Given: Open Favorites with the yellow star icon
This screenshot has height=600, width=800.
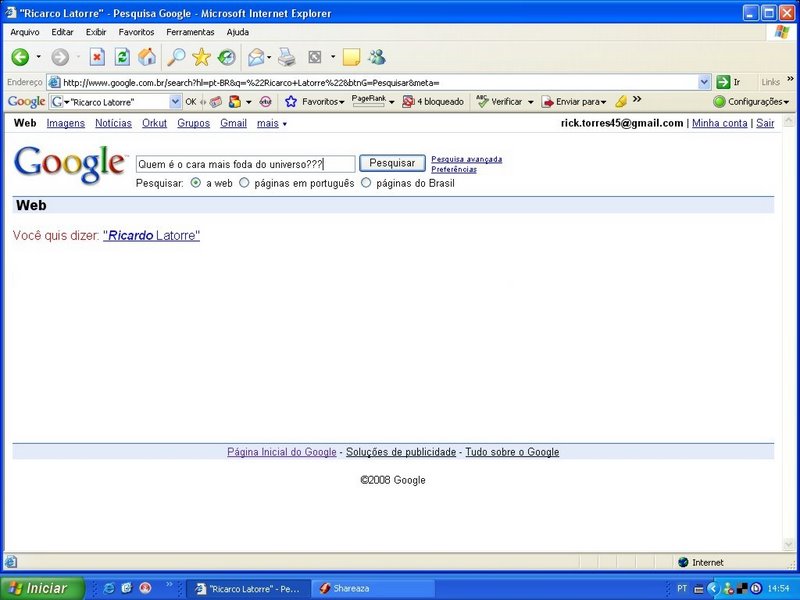Looking at the screenshot, I should point(202,57).
